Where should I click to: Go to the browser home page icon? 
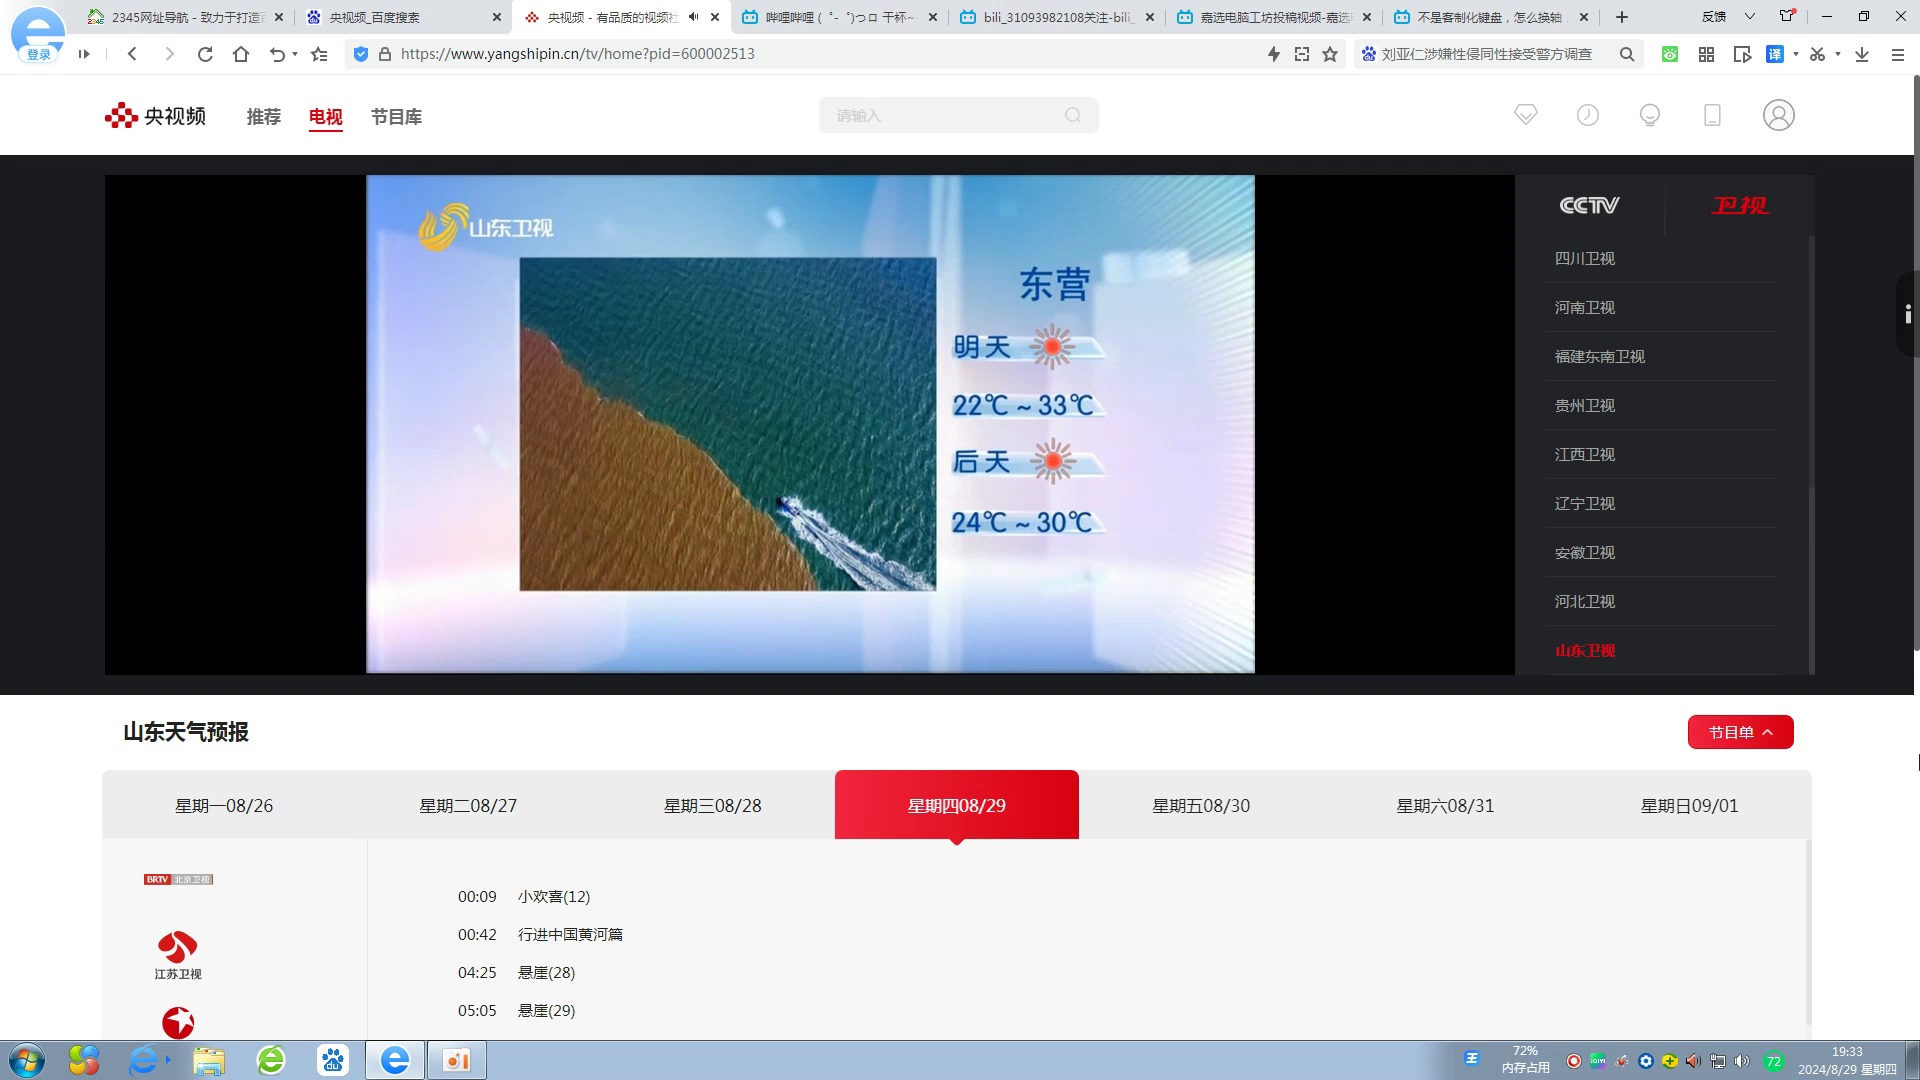pos(241,54)
